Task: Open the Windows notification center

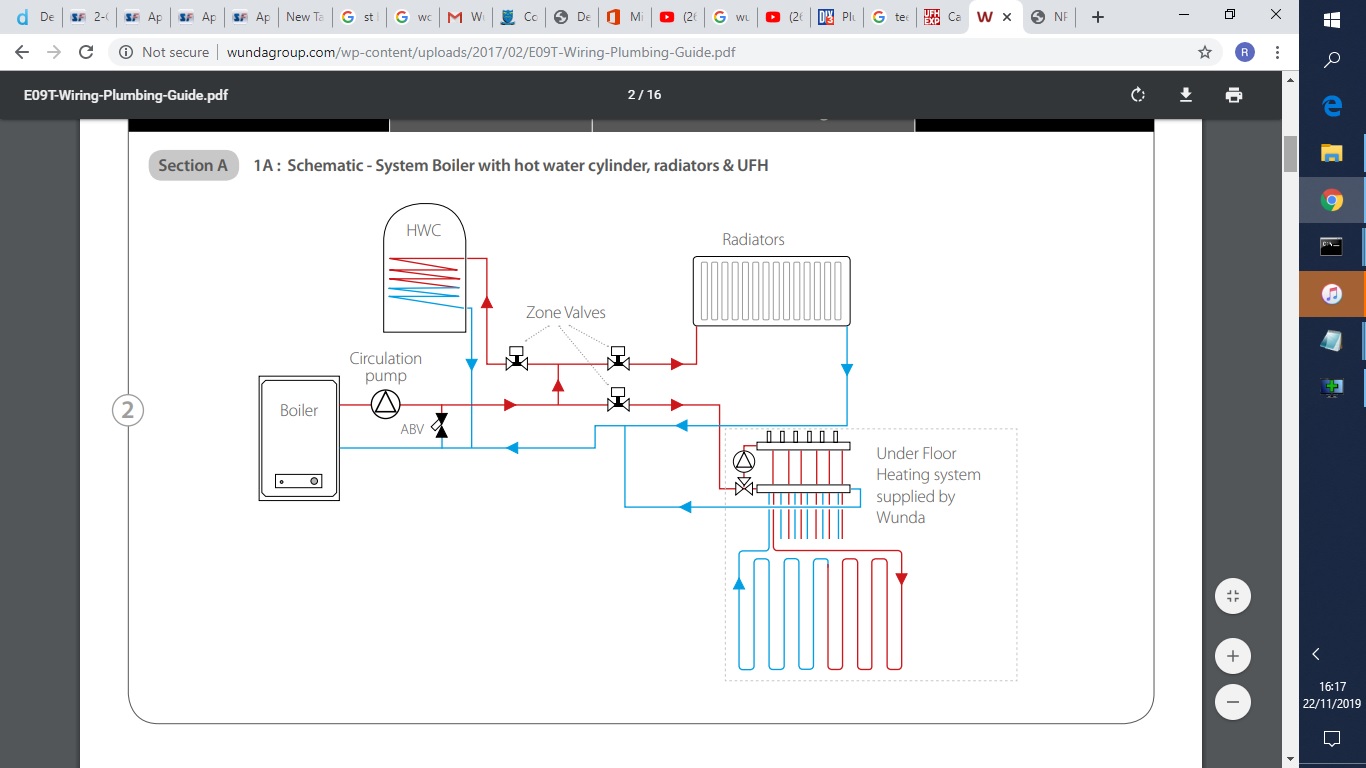Action: 1332,739
